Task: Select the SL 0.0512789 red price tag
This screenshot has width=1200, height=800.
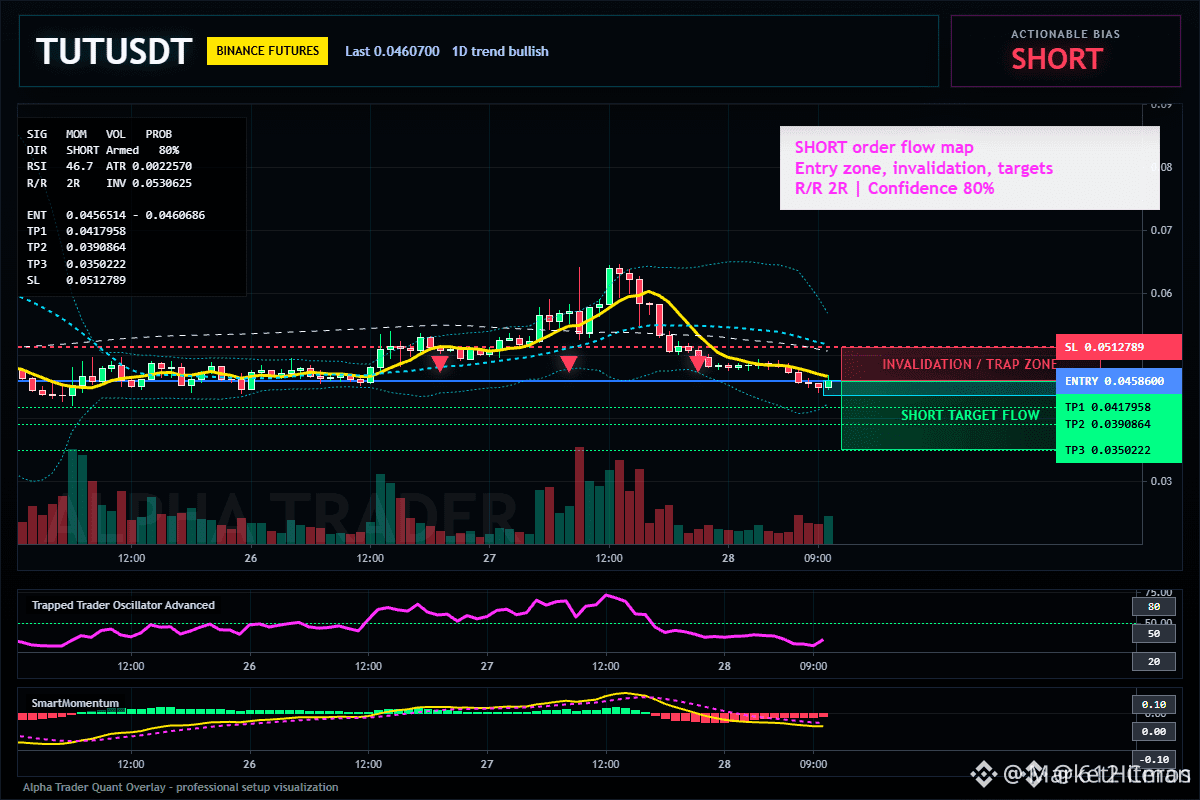Action: 1119,347
